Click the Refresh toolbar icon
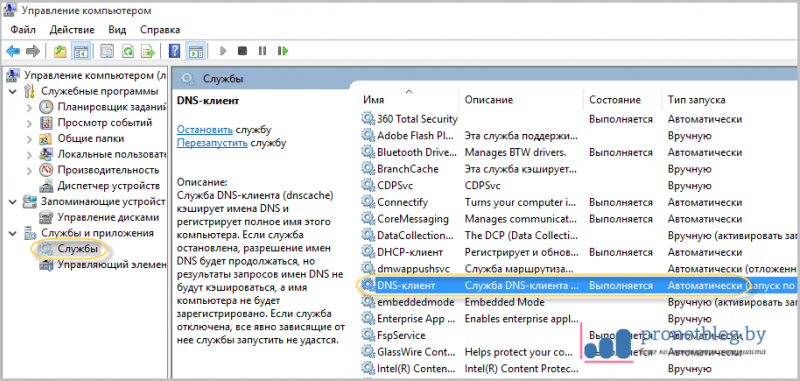The image size is (800, 381). coord(128,51)
